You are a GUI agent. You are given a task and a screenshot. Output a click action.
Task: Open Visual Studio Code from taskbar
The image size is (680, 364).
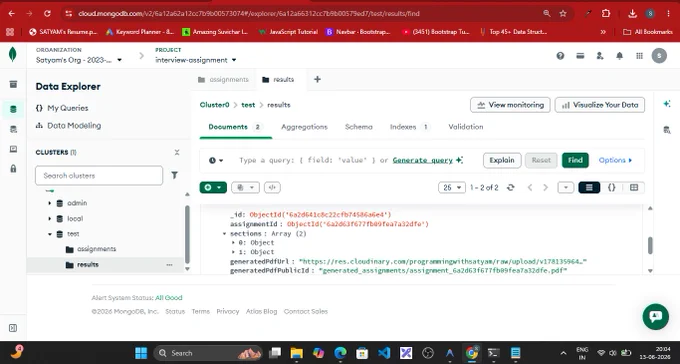tap(384, 353)
